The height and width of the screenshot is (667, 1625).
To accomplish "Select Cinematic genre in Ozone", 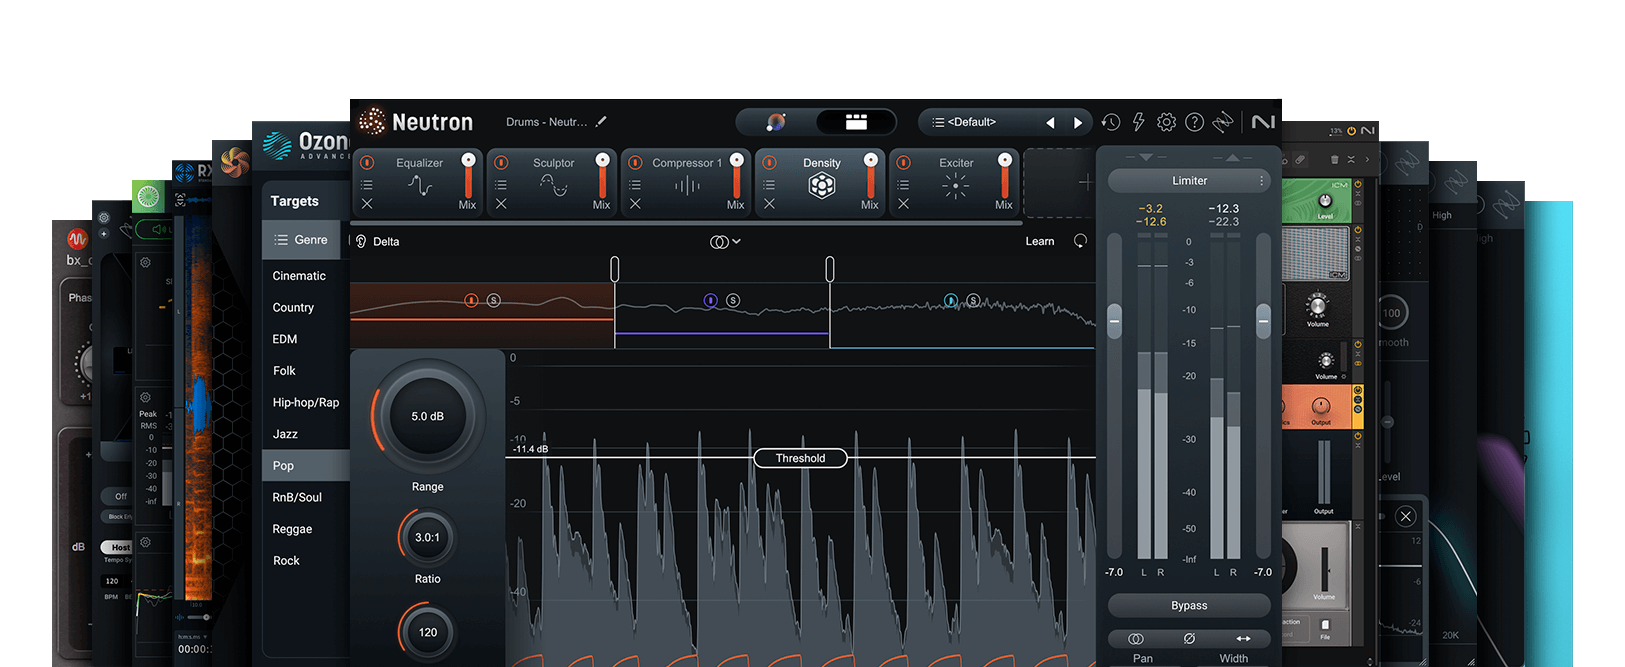I will tap(299, 276).
